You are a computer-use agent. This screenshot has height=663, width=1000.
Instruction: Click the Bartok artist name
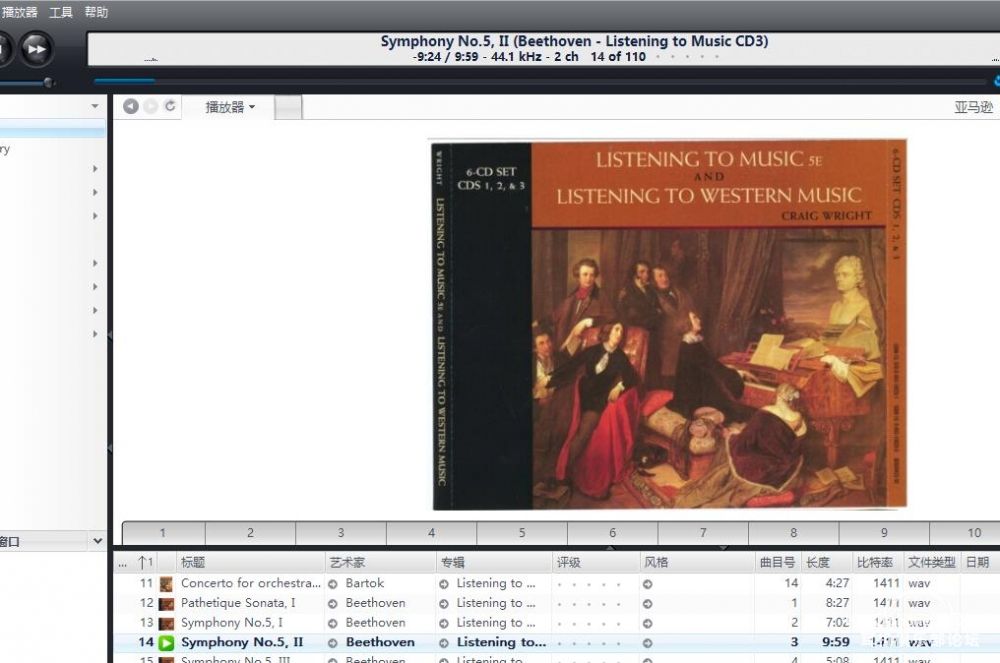pyautogui.click(x=365, y=583)
